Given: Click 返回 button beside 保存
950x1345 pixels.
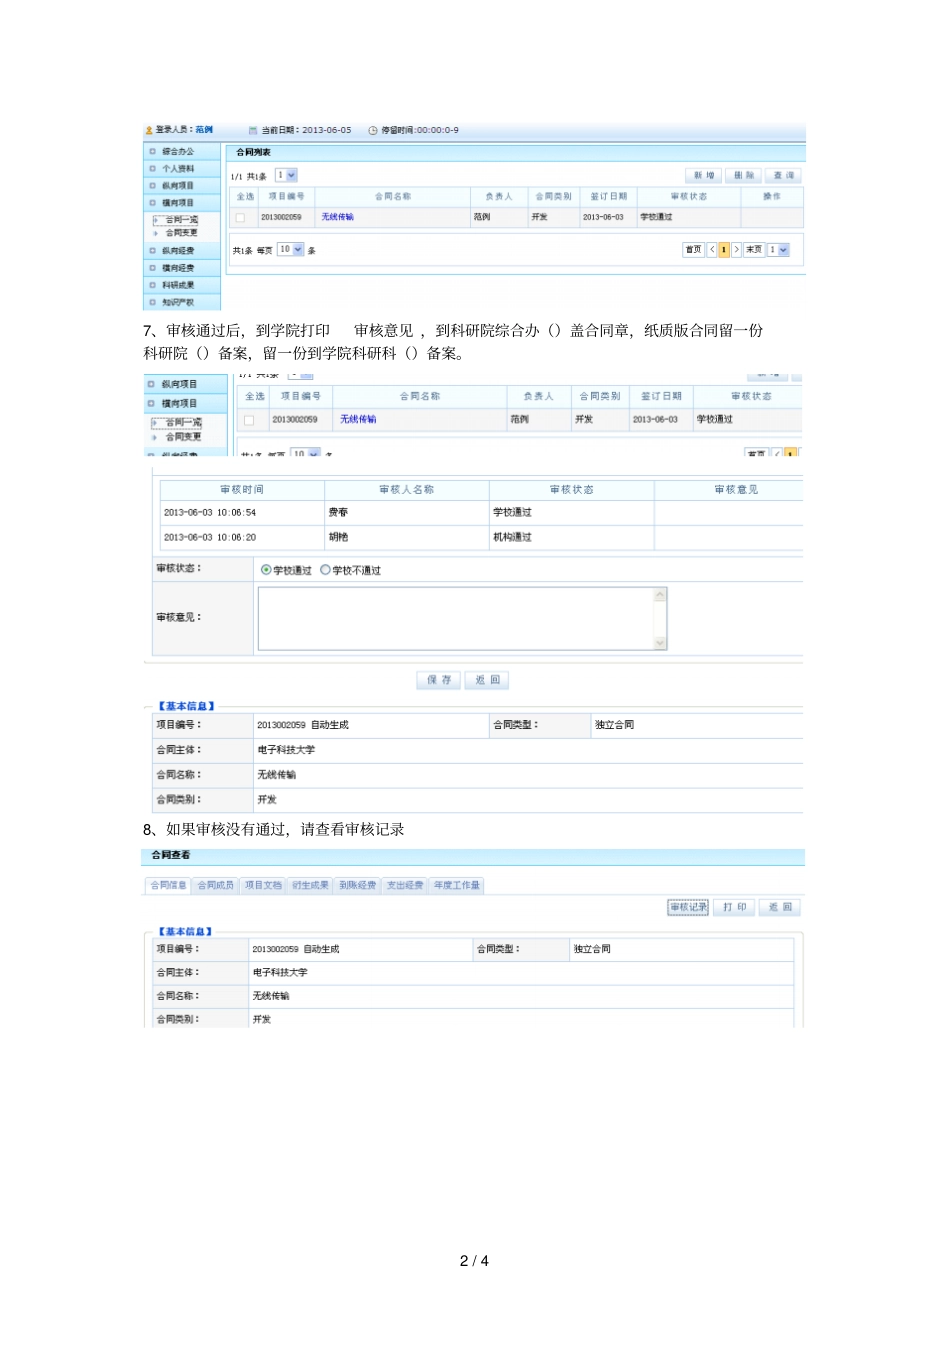Looking at the screenshot, I should click(x=487, y=680).
